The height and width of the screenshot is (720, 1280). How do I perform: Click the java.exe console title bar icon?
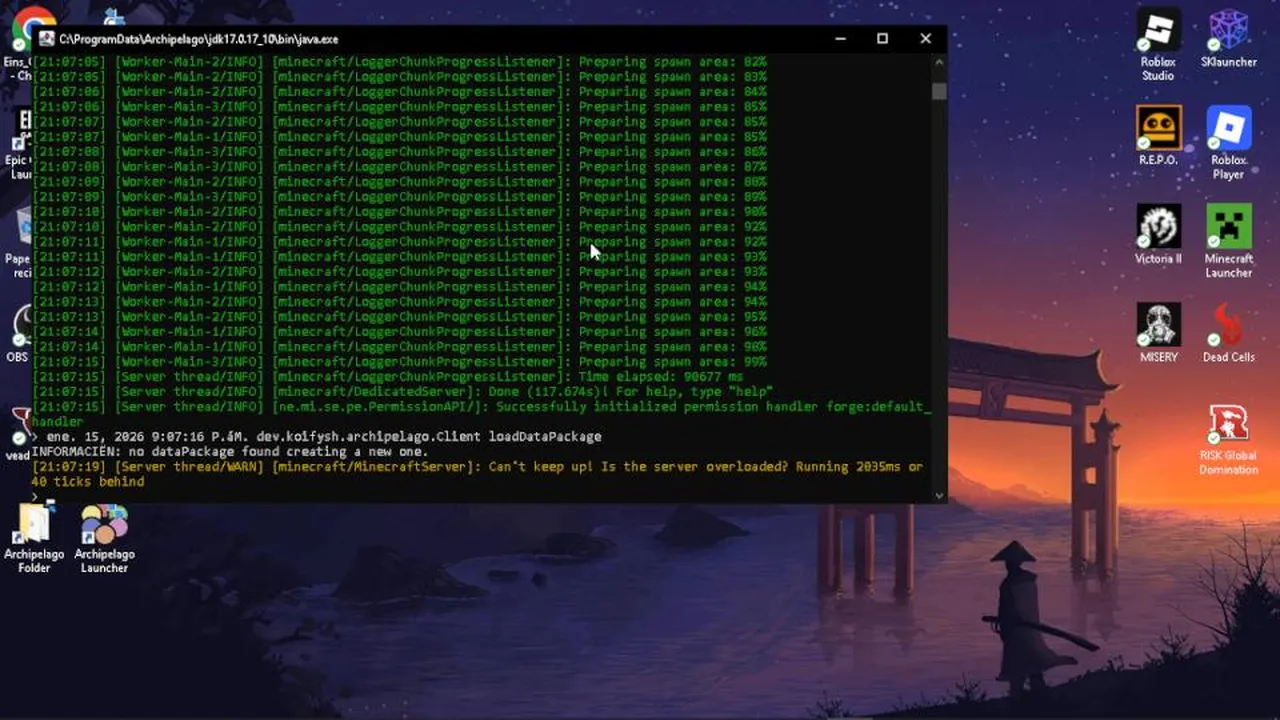click(47, 39)
